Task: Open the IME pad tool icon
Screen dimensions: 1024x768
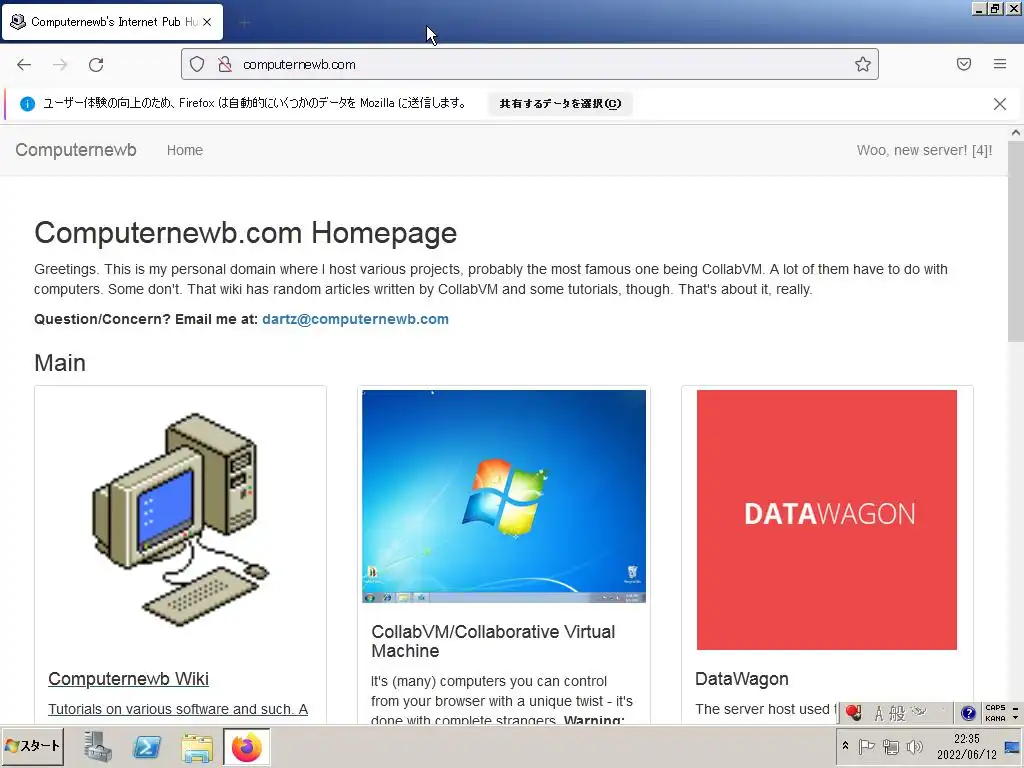Action: (920, 712)
